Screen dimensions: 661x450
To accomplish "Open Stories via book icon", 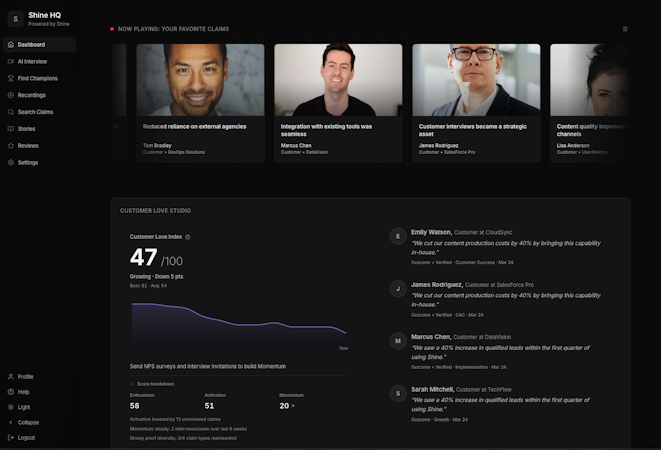I will [11, 129].
